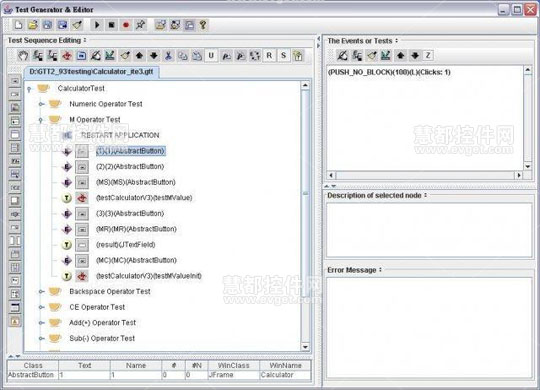Click the Z button in Events or Tests toolbar
This screenshot has width=540, height=390.
click(x=428, y=55)
